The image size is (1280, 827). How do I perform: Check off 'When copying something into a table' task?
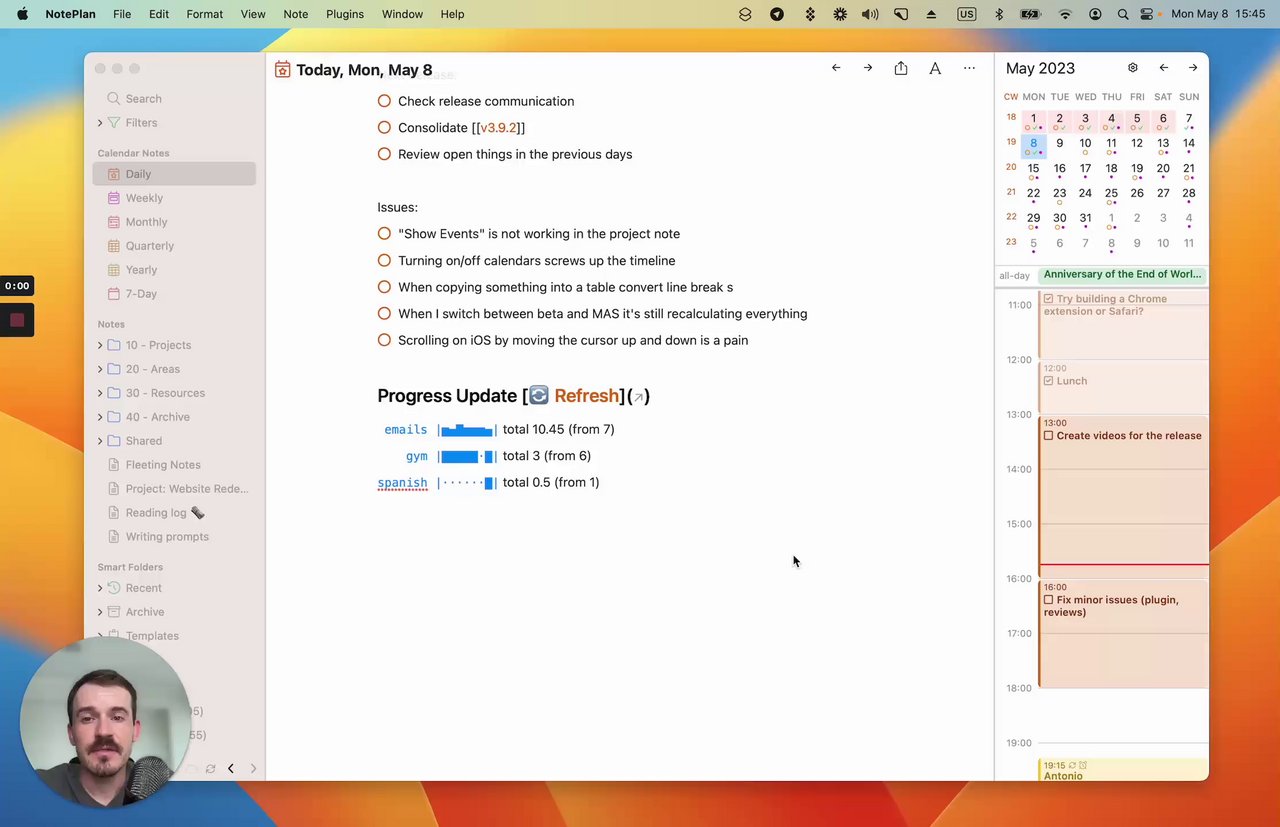(x=384, y=287)
